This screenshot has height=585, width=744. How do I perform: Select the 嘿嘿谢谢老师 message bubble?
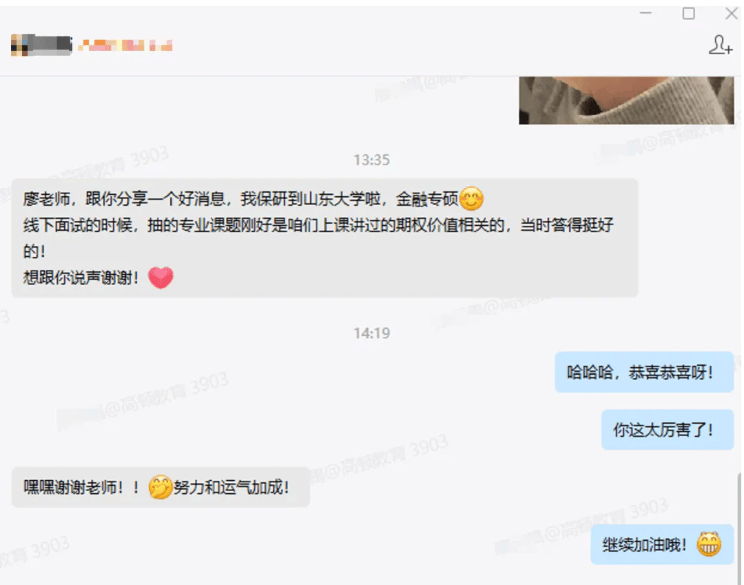[160, 487]
